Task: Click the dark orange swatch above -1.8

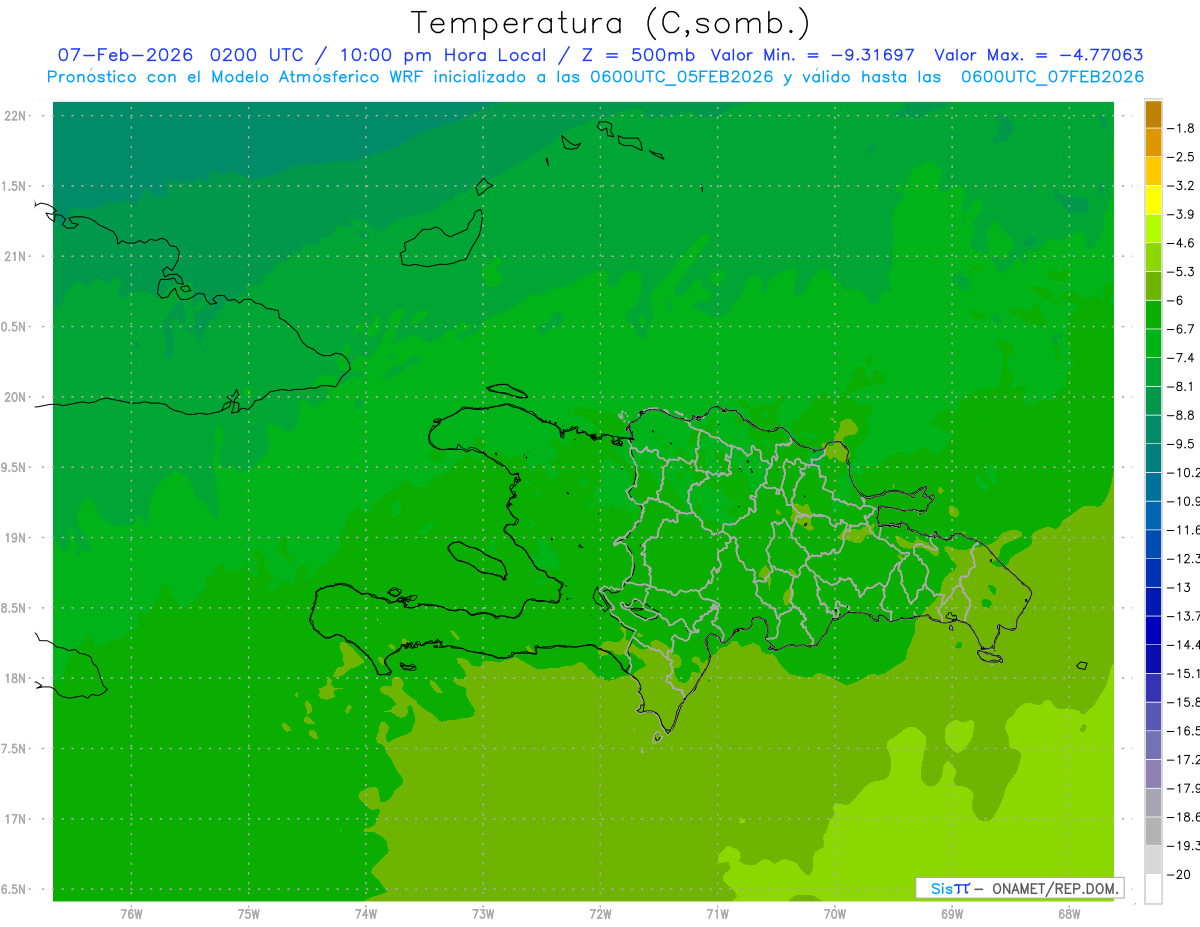Action: click(1153, 114)
